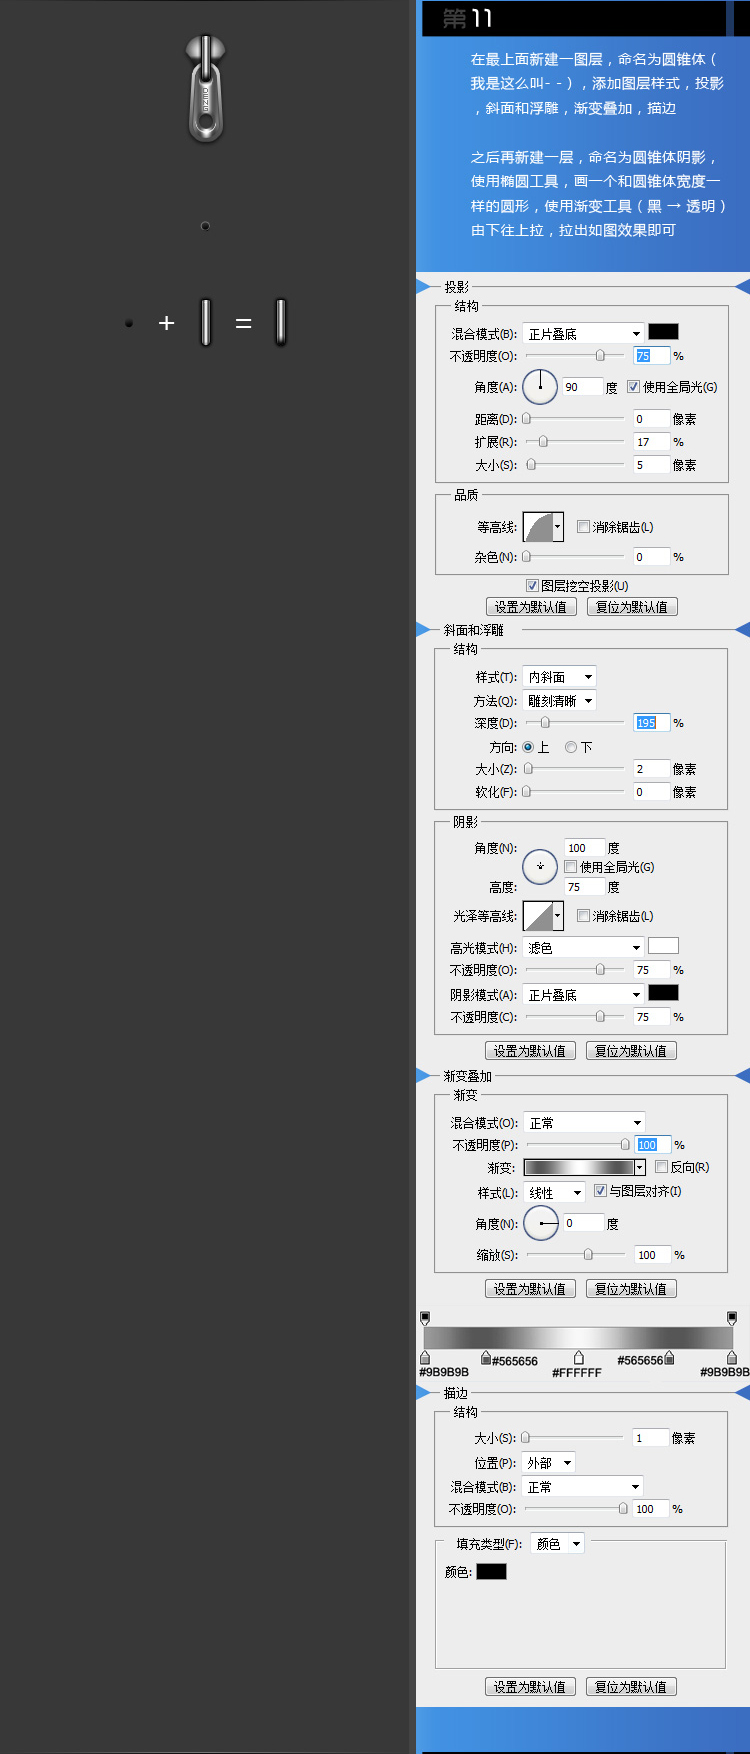Click Make Default button under drop shadow

point(531,607)
